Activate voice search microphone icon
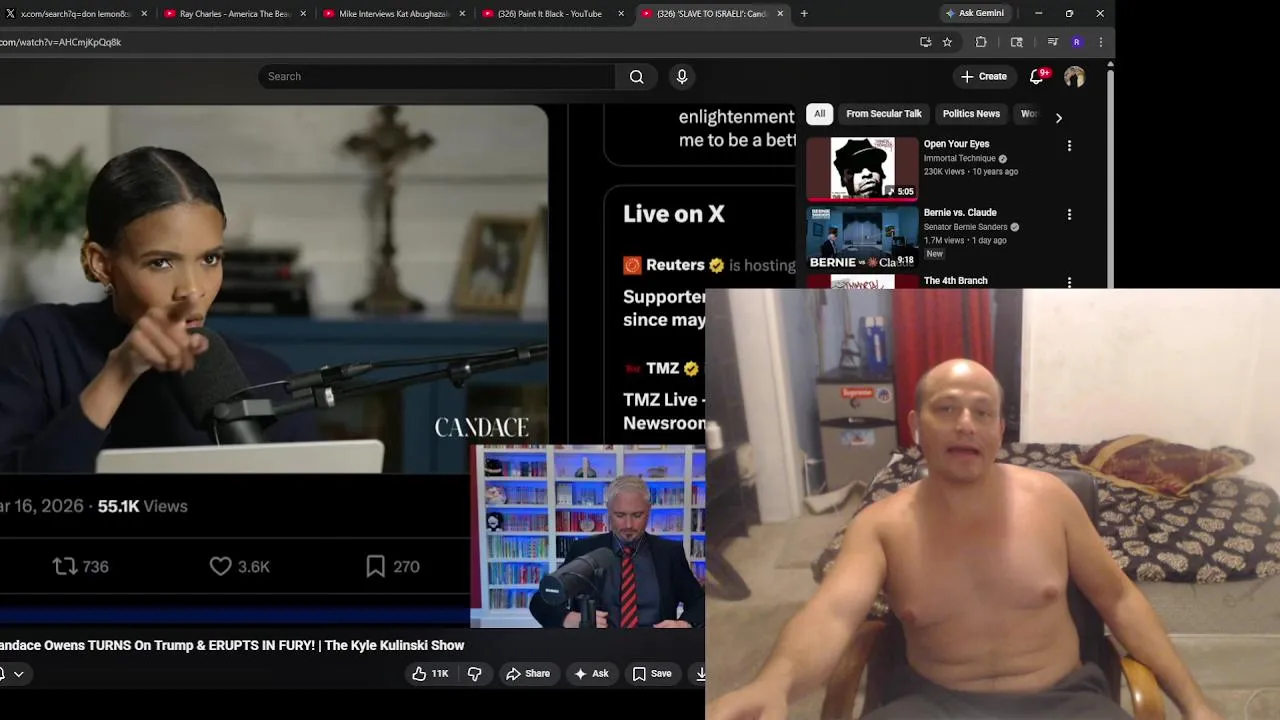The height and width of the screenshot is (720, 1280). (x=682, y=77)
